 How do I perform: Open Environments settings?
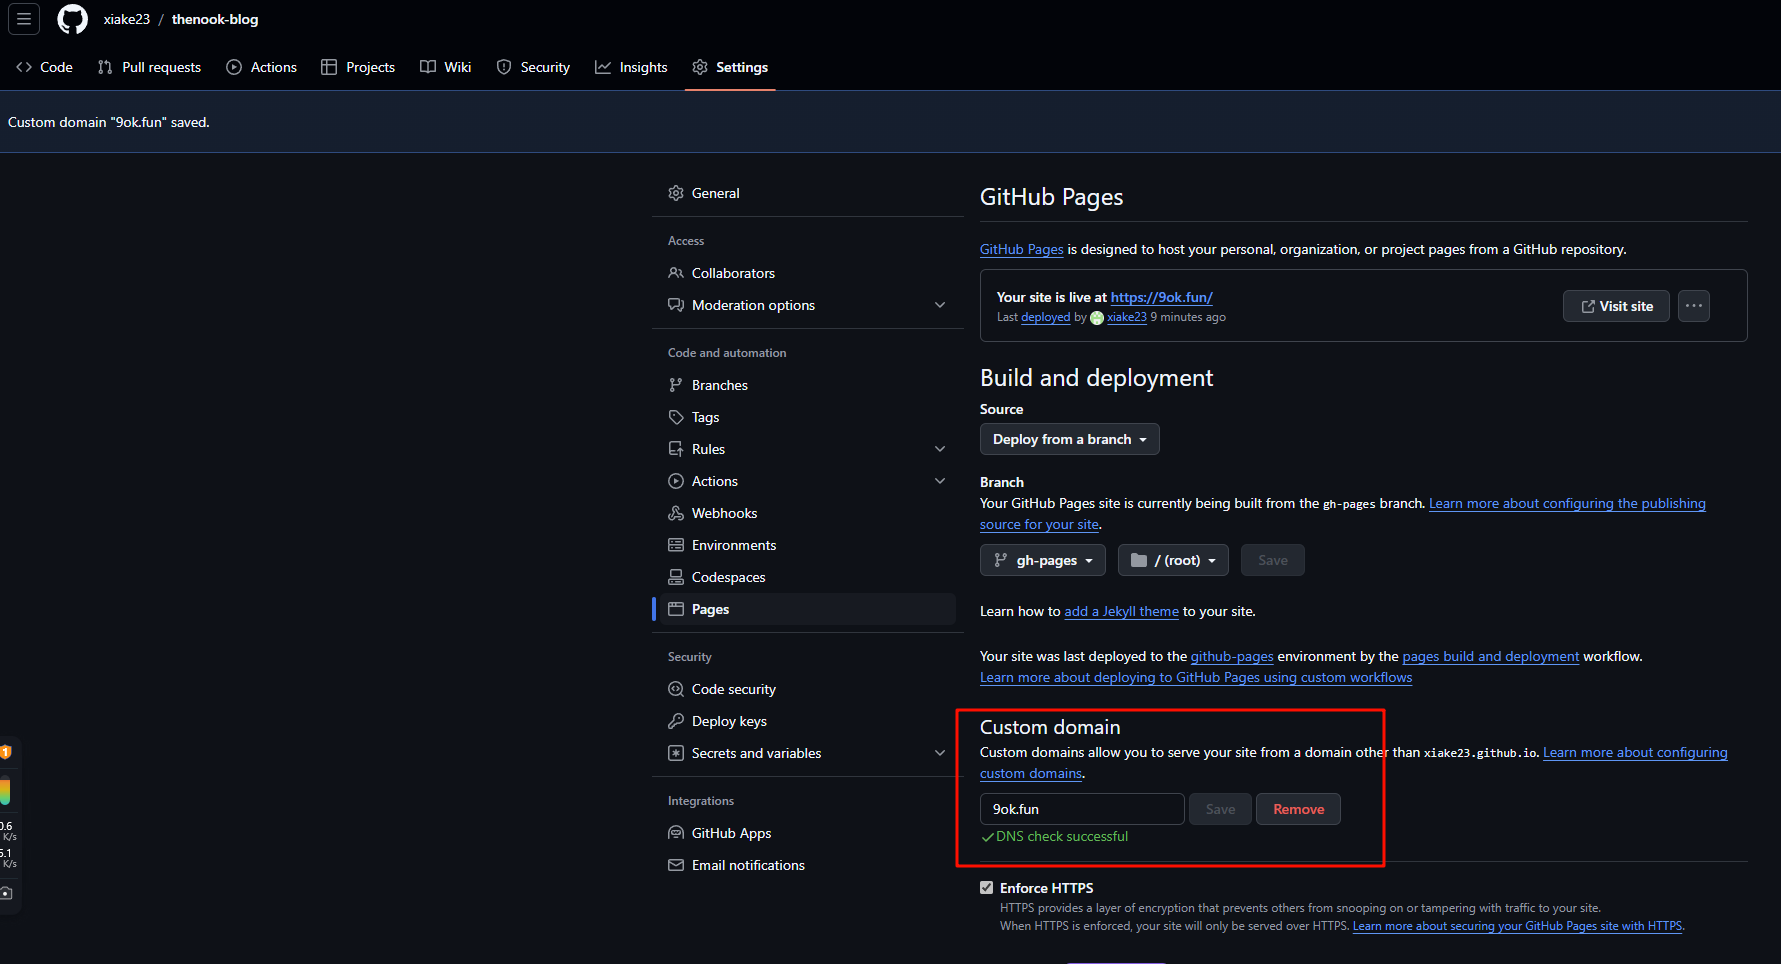(x=808, y=545)
